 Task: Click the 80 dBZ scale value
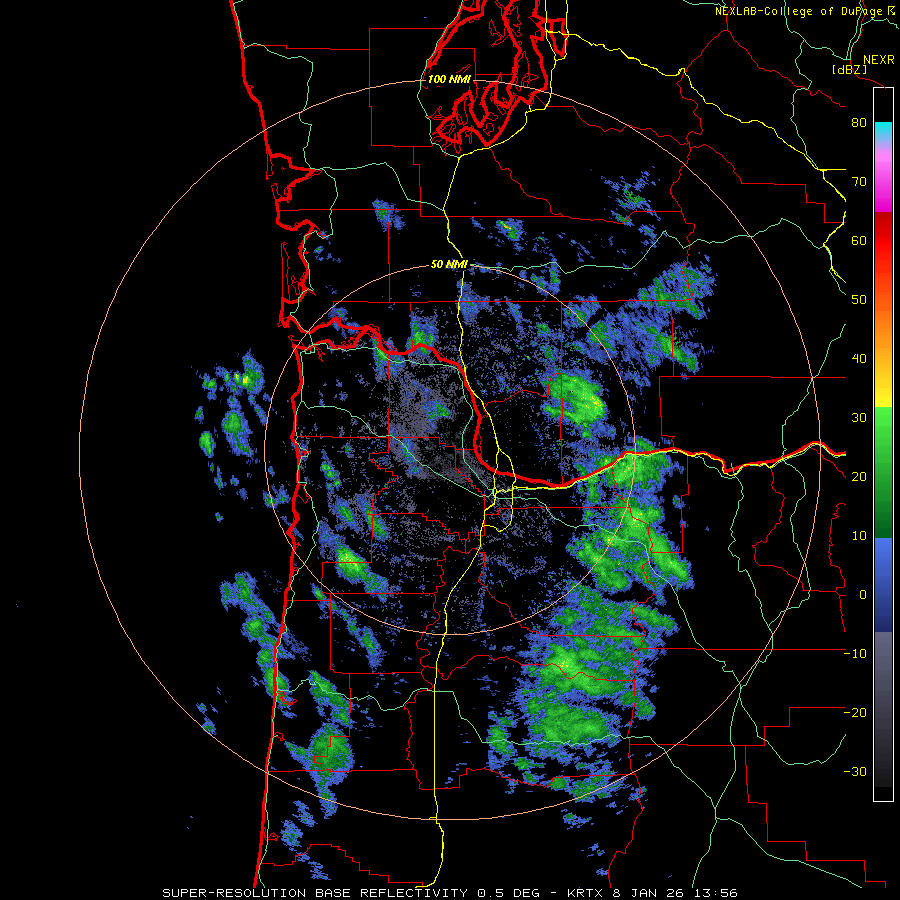pyautogui.click(x=859, y=123)
